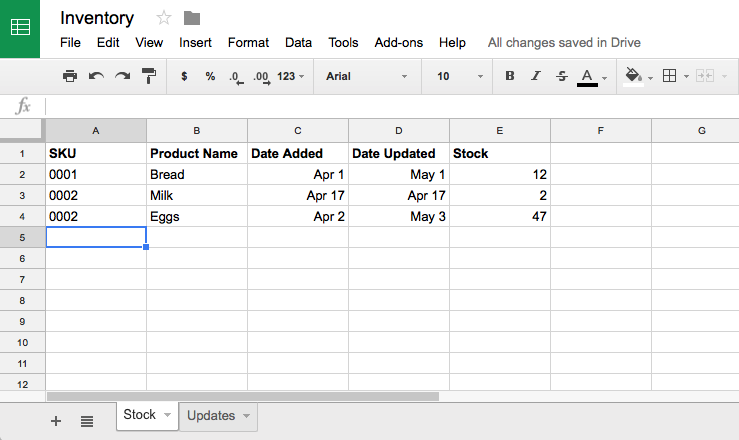The height and width of the screenshot is (440, 739).
Task: Format as currency with dollar icon
Action: 184,76
